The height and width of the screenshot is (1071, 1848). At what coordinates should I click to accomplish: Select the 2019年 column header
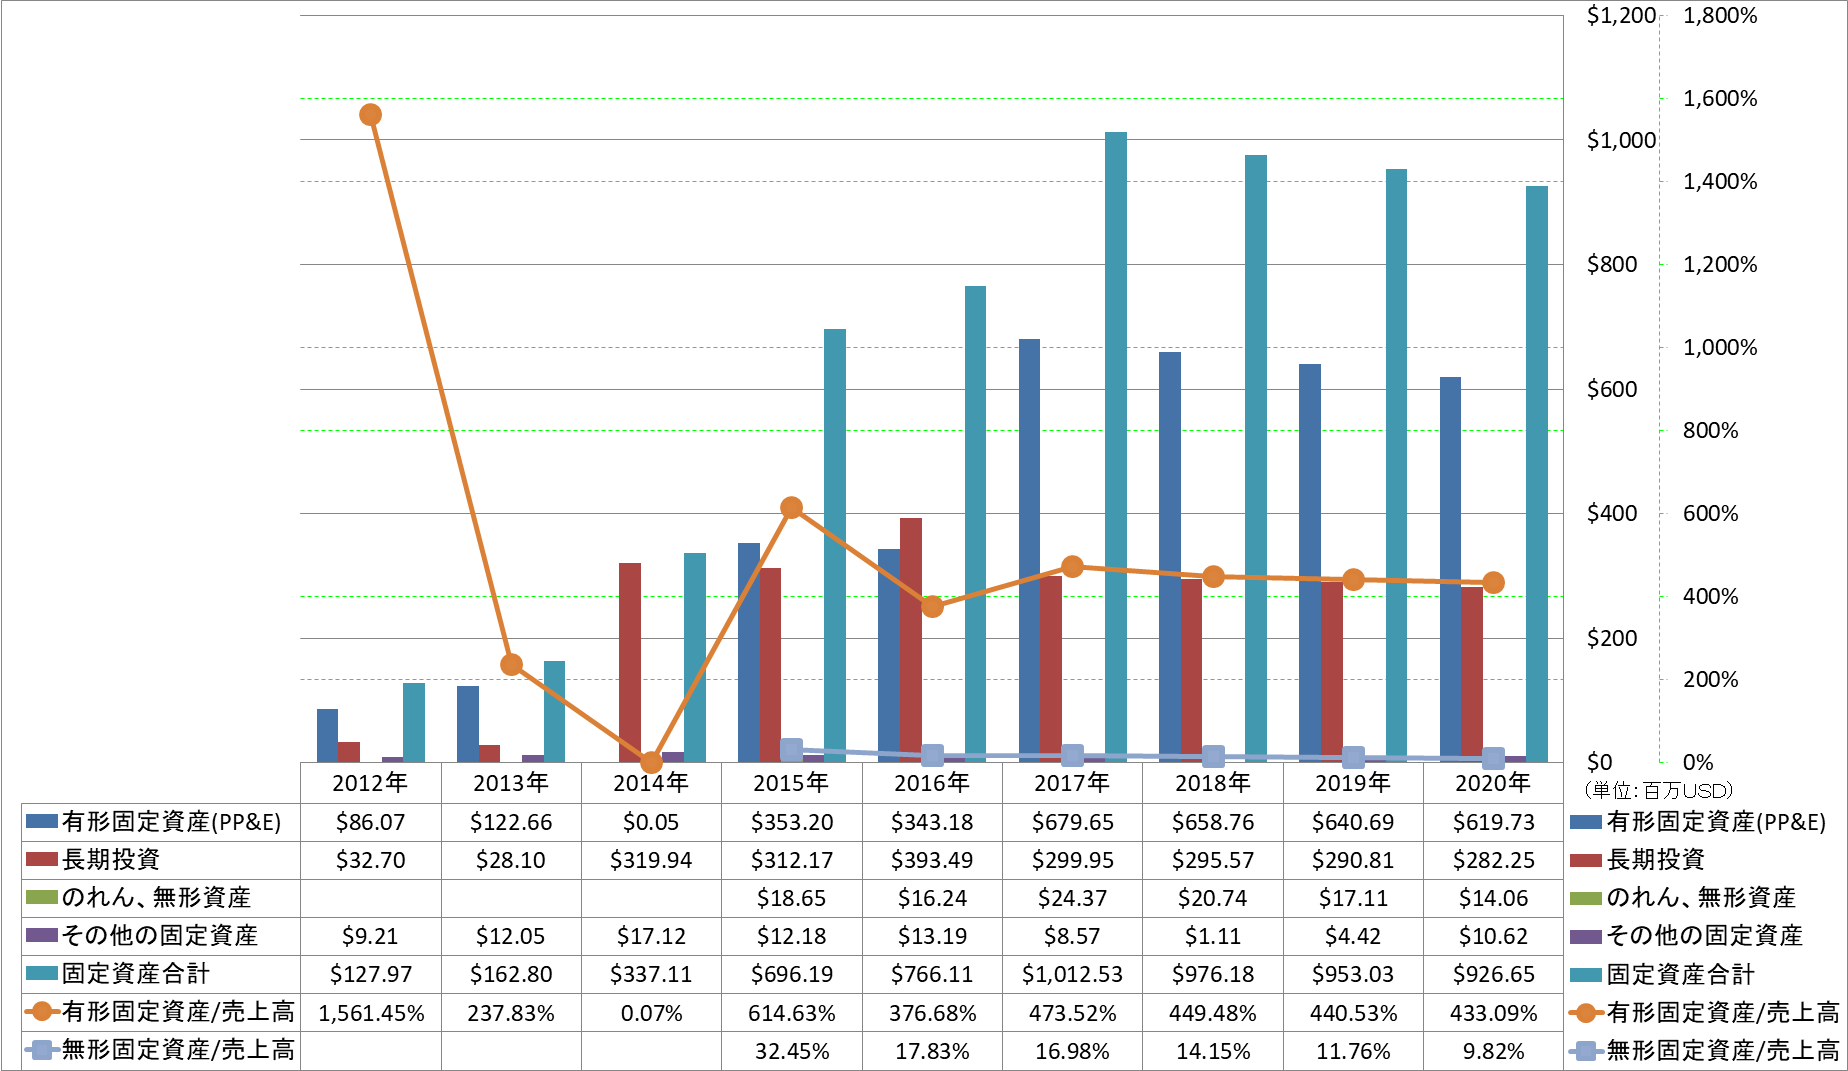click(1353, 783)
